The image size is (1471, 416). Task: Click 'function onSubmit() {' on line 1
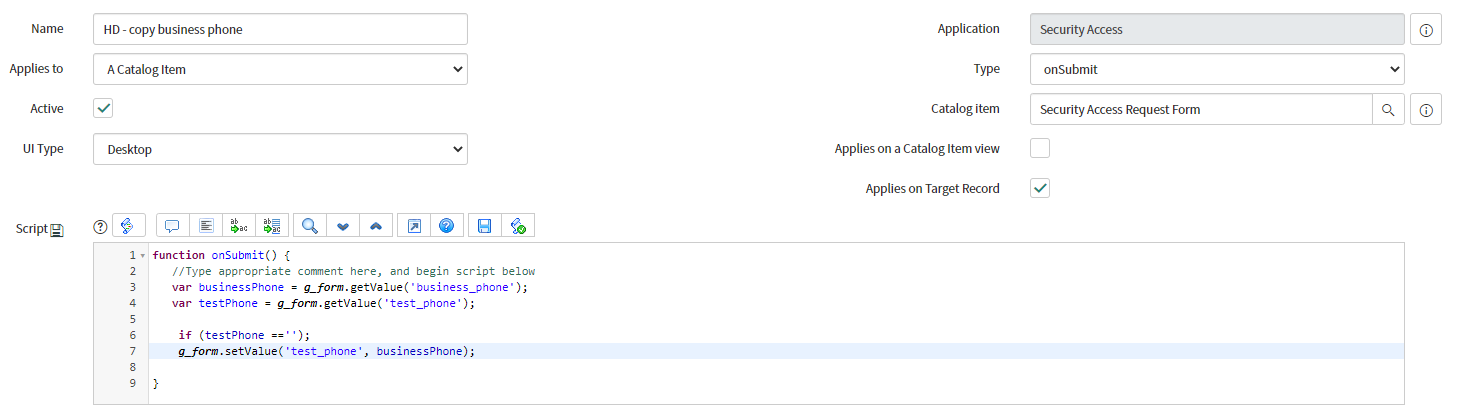tap(221, 255)
